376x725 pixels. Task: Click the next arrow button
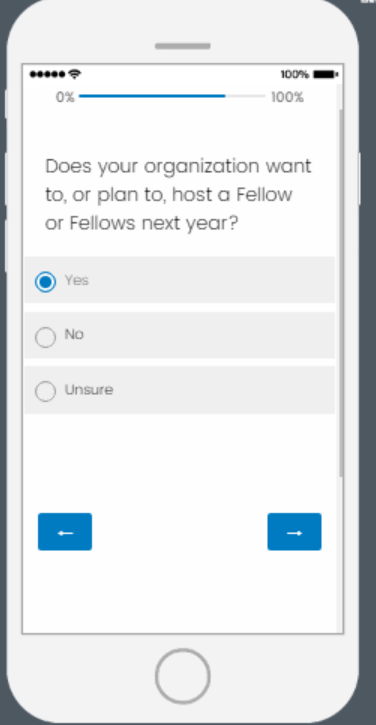294,532
